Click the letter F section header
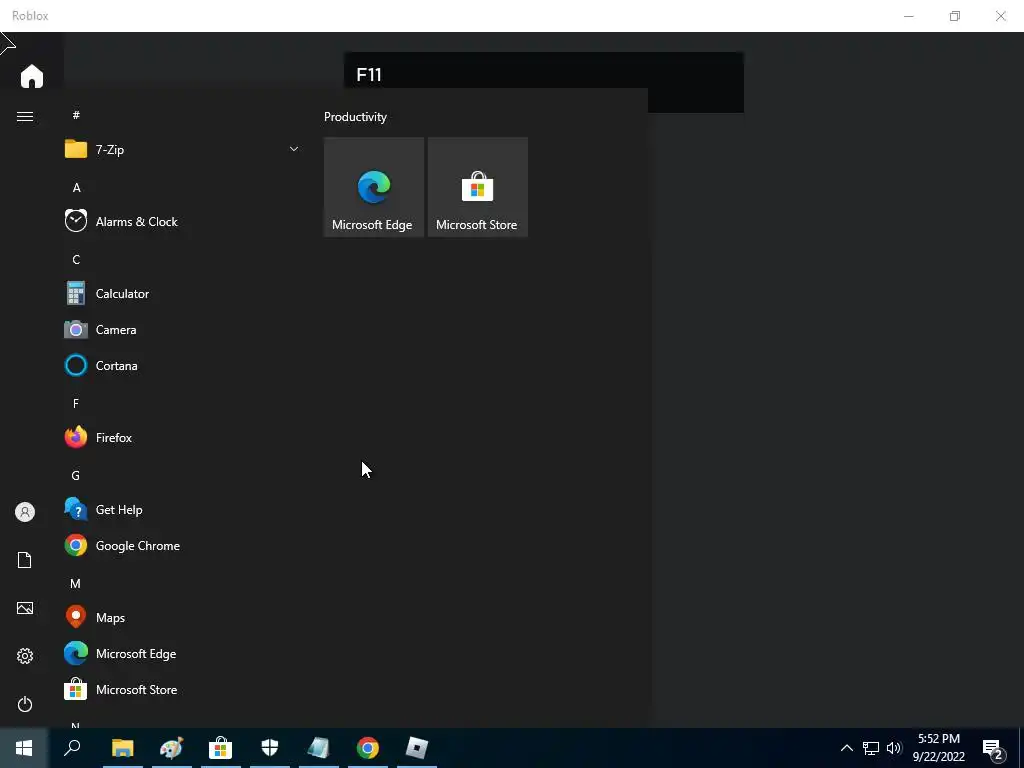The width and height of the screenshot is (1024, 768). [76, 404]
